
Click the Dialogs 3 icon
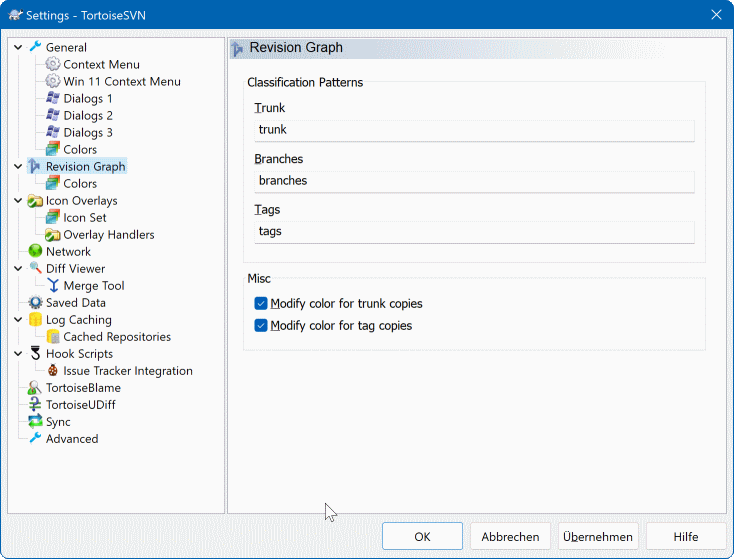coord(52,132)
